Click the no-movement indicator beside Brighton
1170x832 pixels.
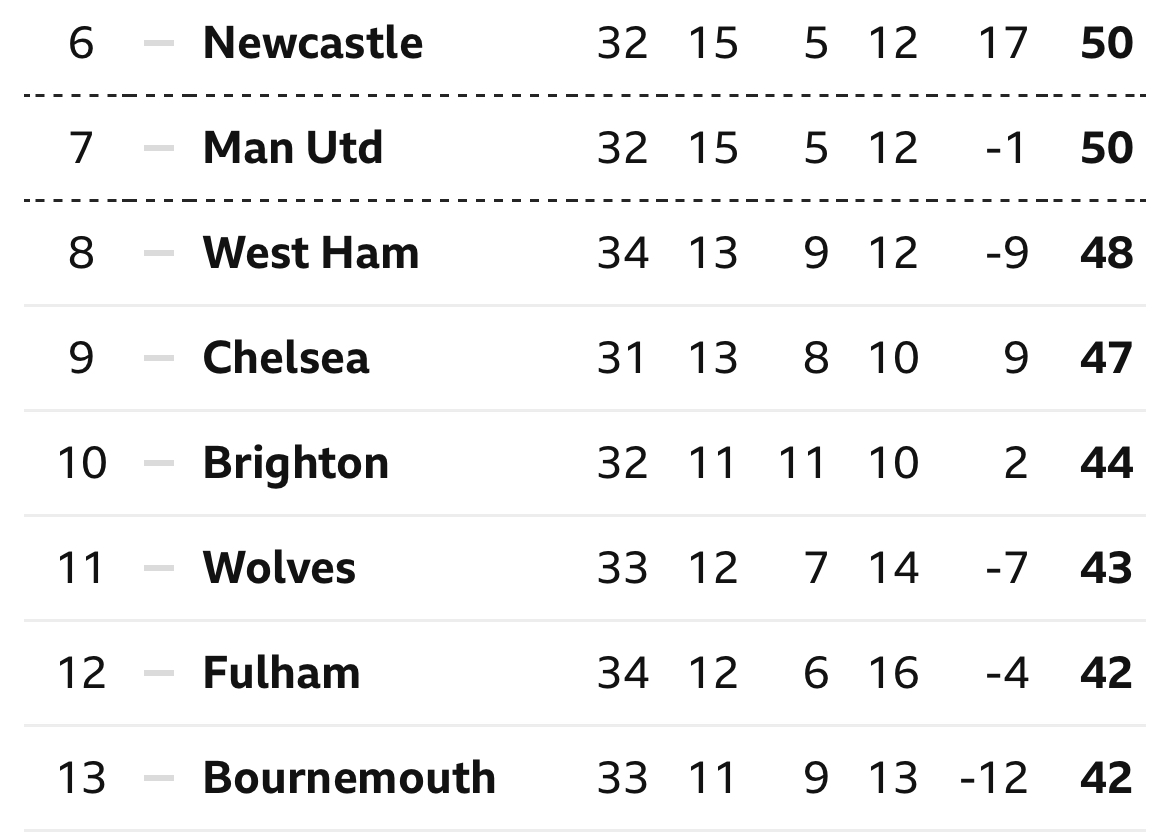159,463
